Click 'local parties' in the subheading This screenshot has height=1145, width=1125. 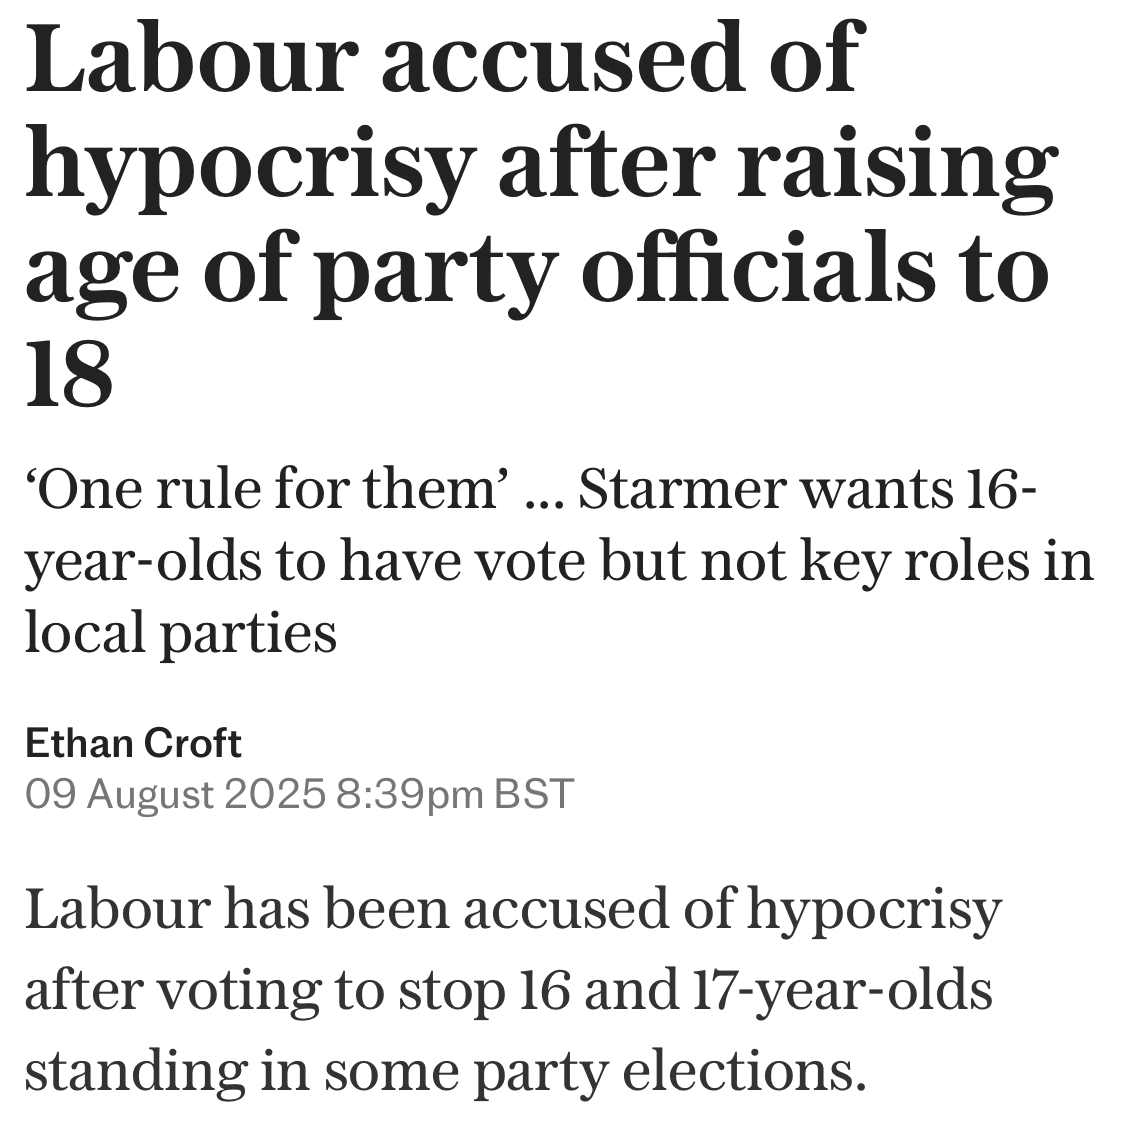point(181,633)
